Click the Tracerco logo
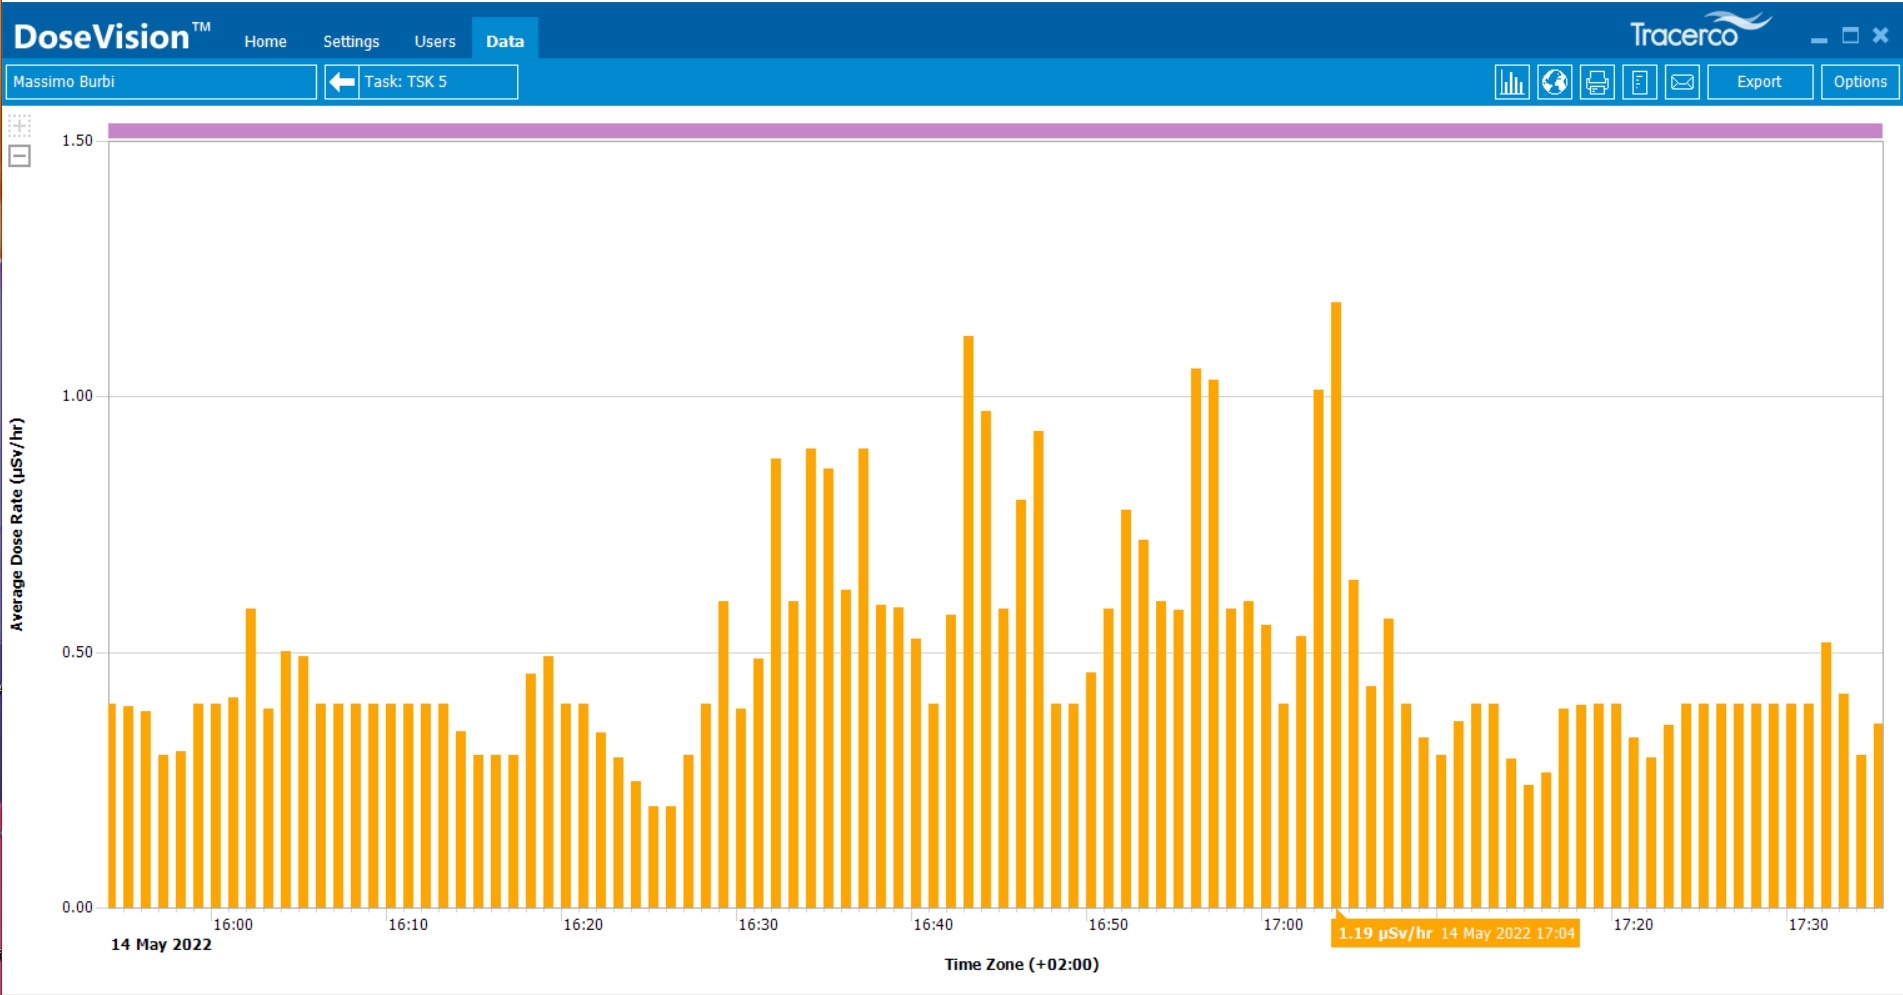Viewport: 1903px width, 995px height. pyautogui.click(x=1698, y=32)
